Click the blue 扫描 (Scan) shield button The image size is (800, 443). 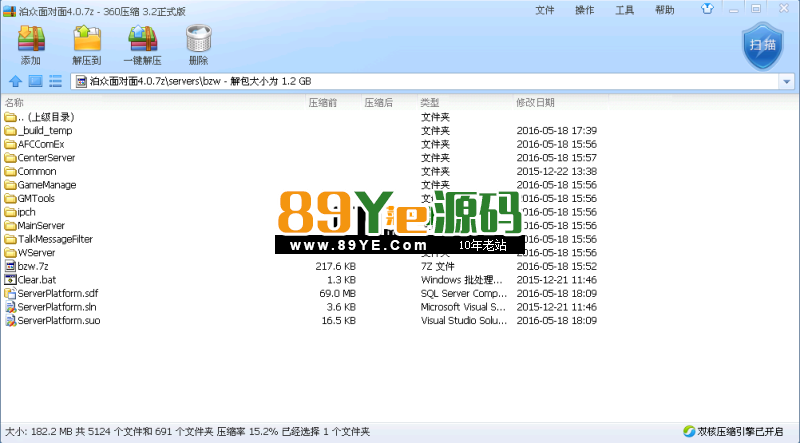point(762,46)
